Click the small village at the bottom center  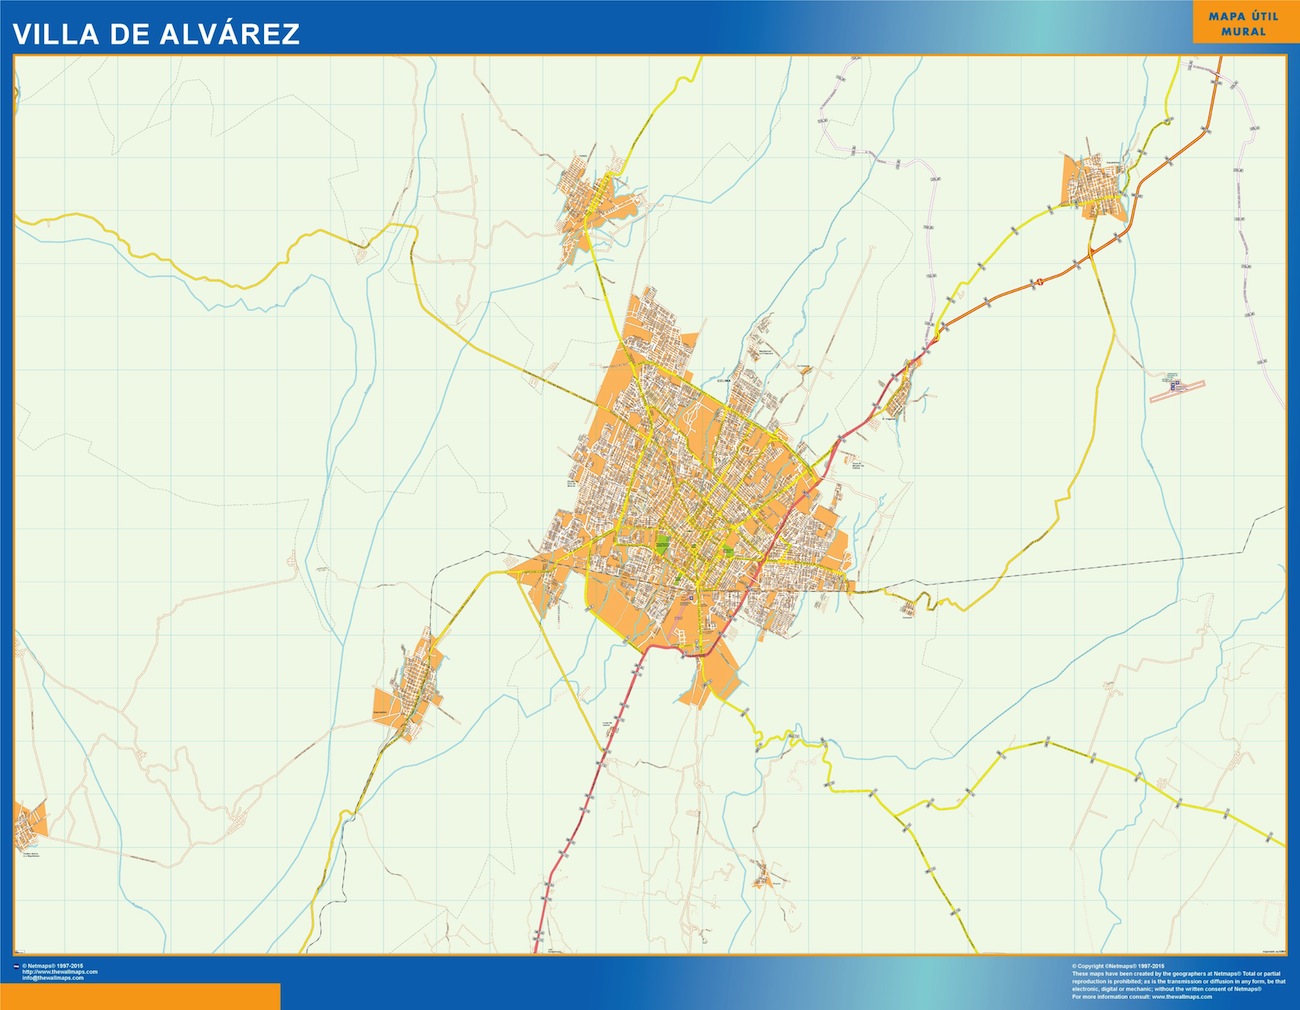pos(766,877)
